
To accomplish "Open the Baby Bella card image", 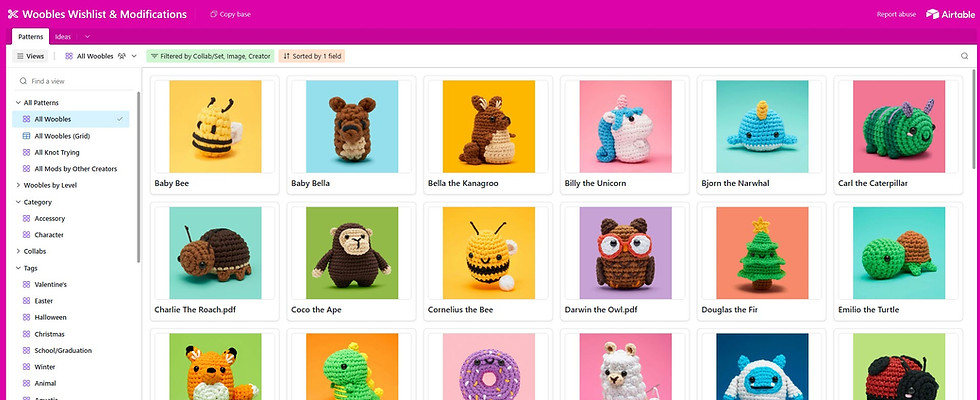I will (352, 126).
